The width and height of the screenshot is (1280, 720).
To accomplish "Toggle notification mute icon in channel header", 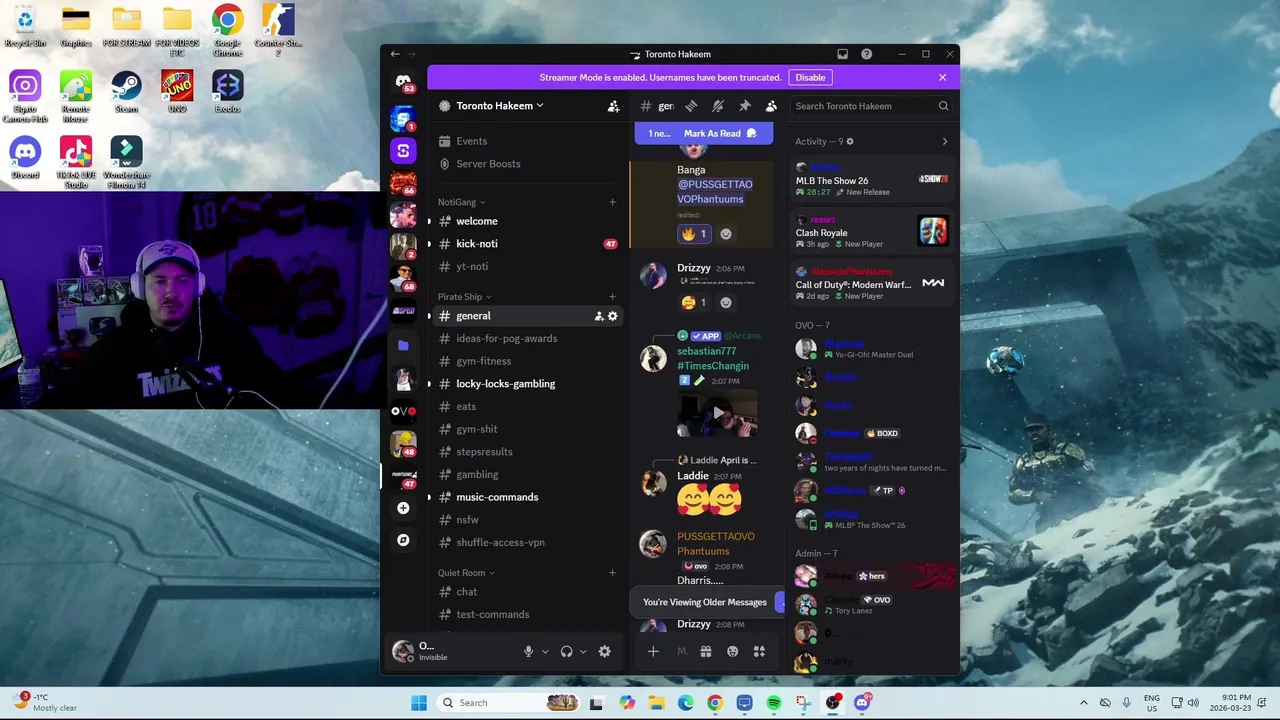I will click(x=717, y=106).
